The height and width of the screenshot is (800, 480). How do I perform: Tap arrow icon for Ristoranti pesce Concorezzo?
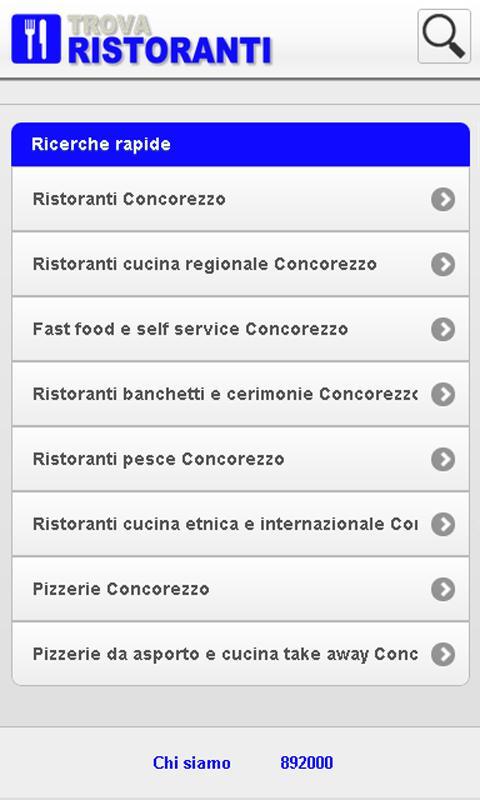443,459
